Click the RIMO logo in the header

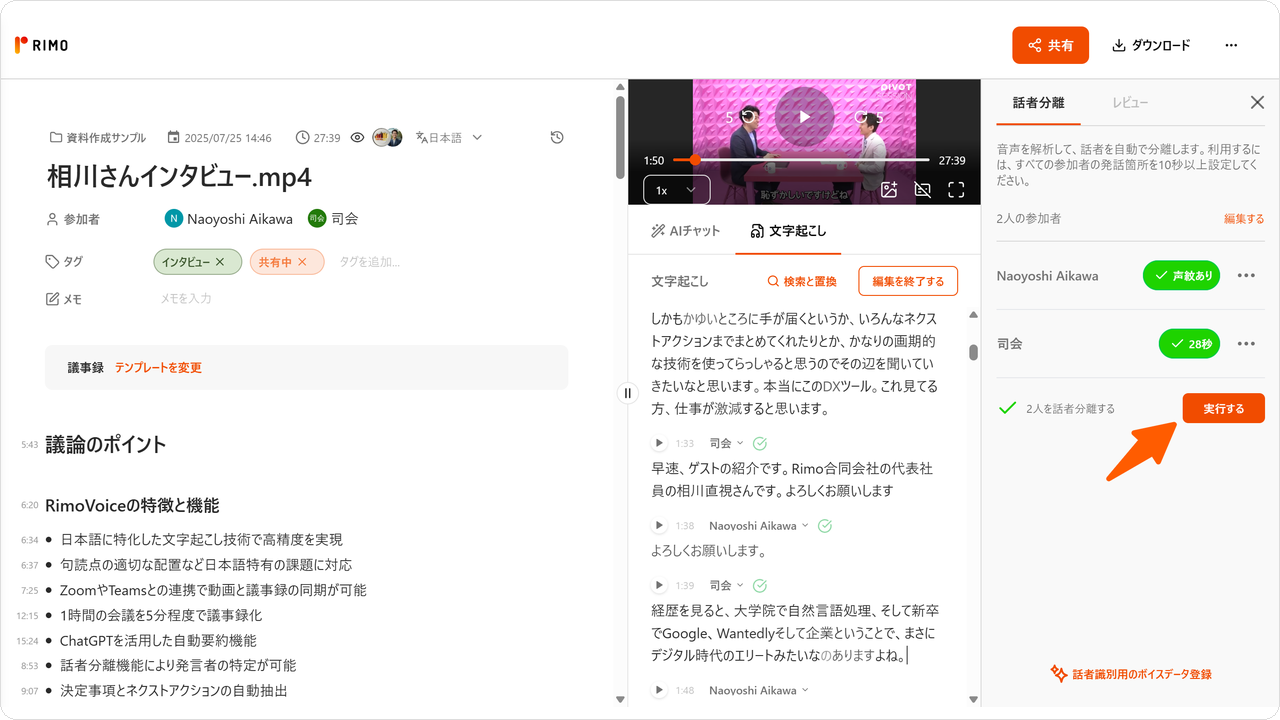tap(42, 45)
